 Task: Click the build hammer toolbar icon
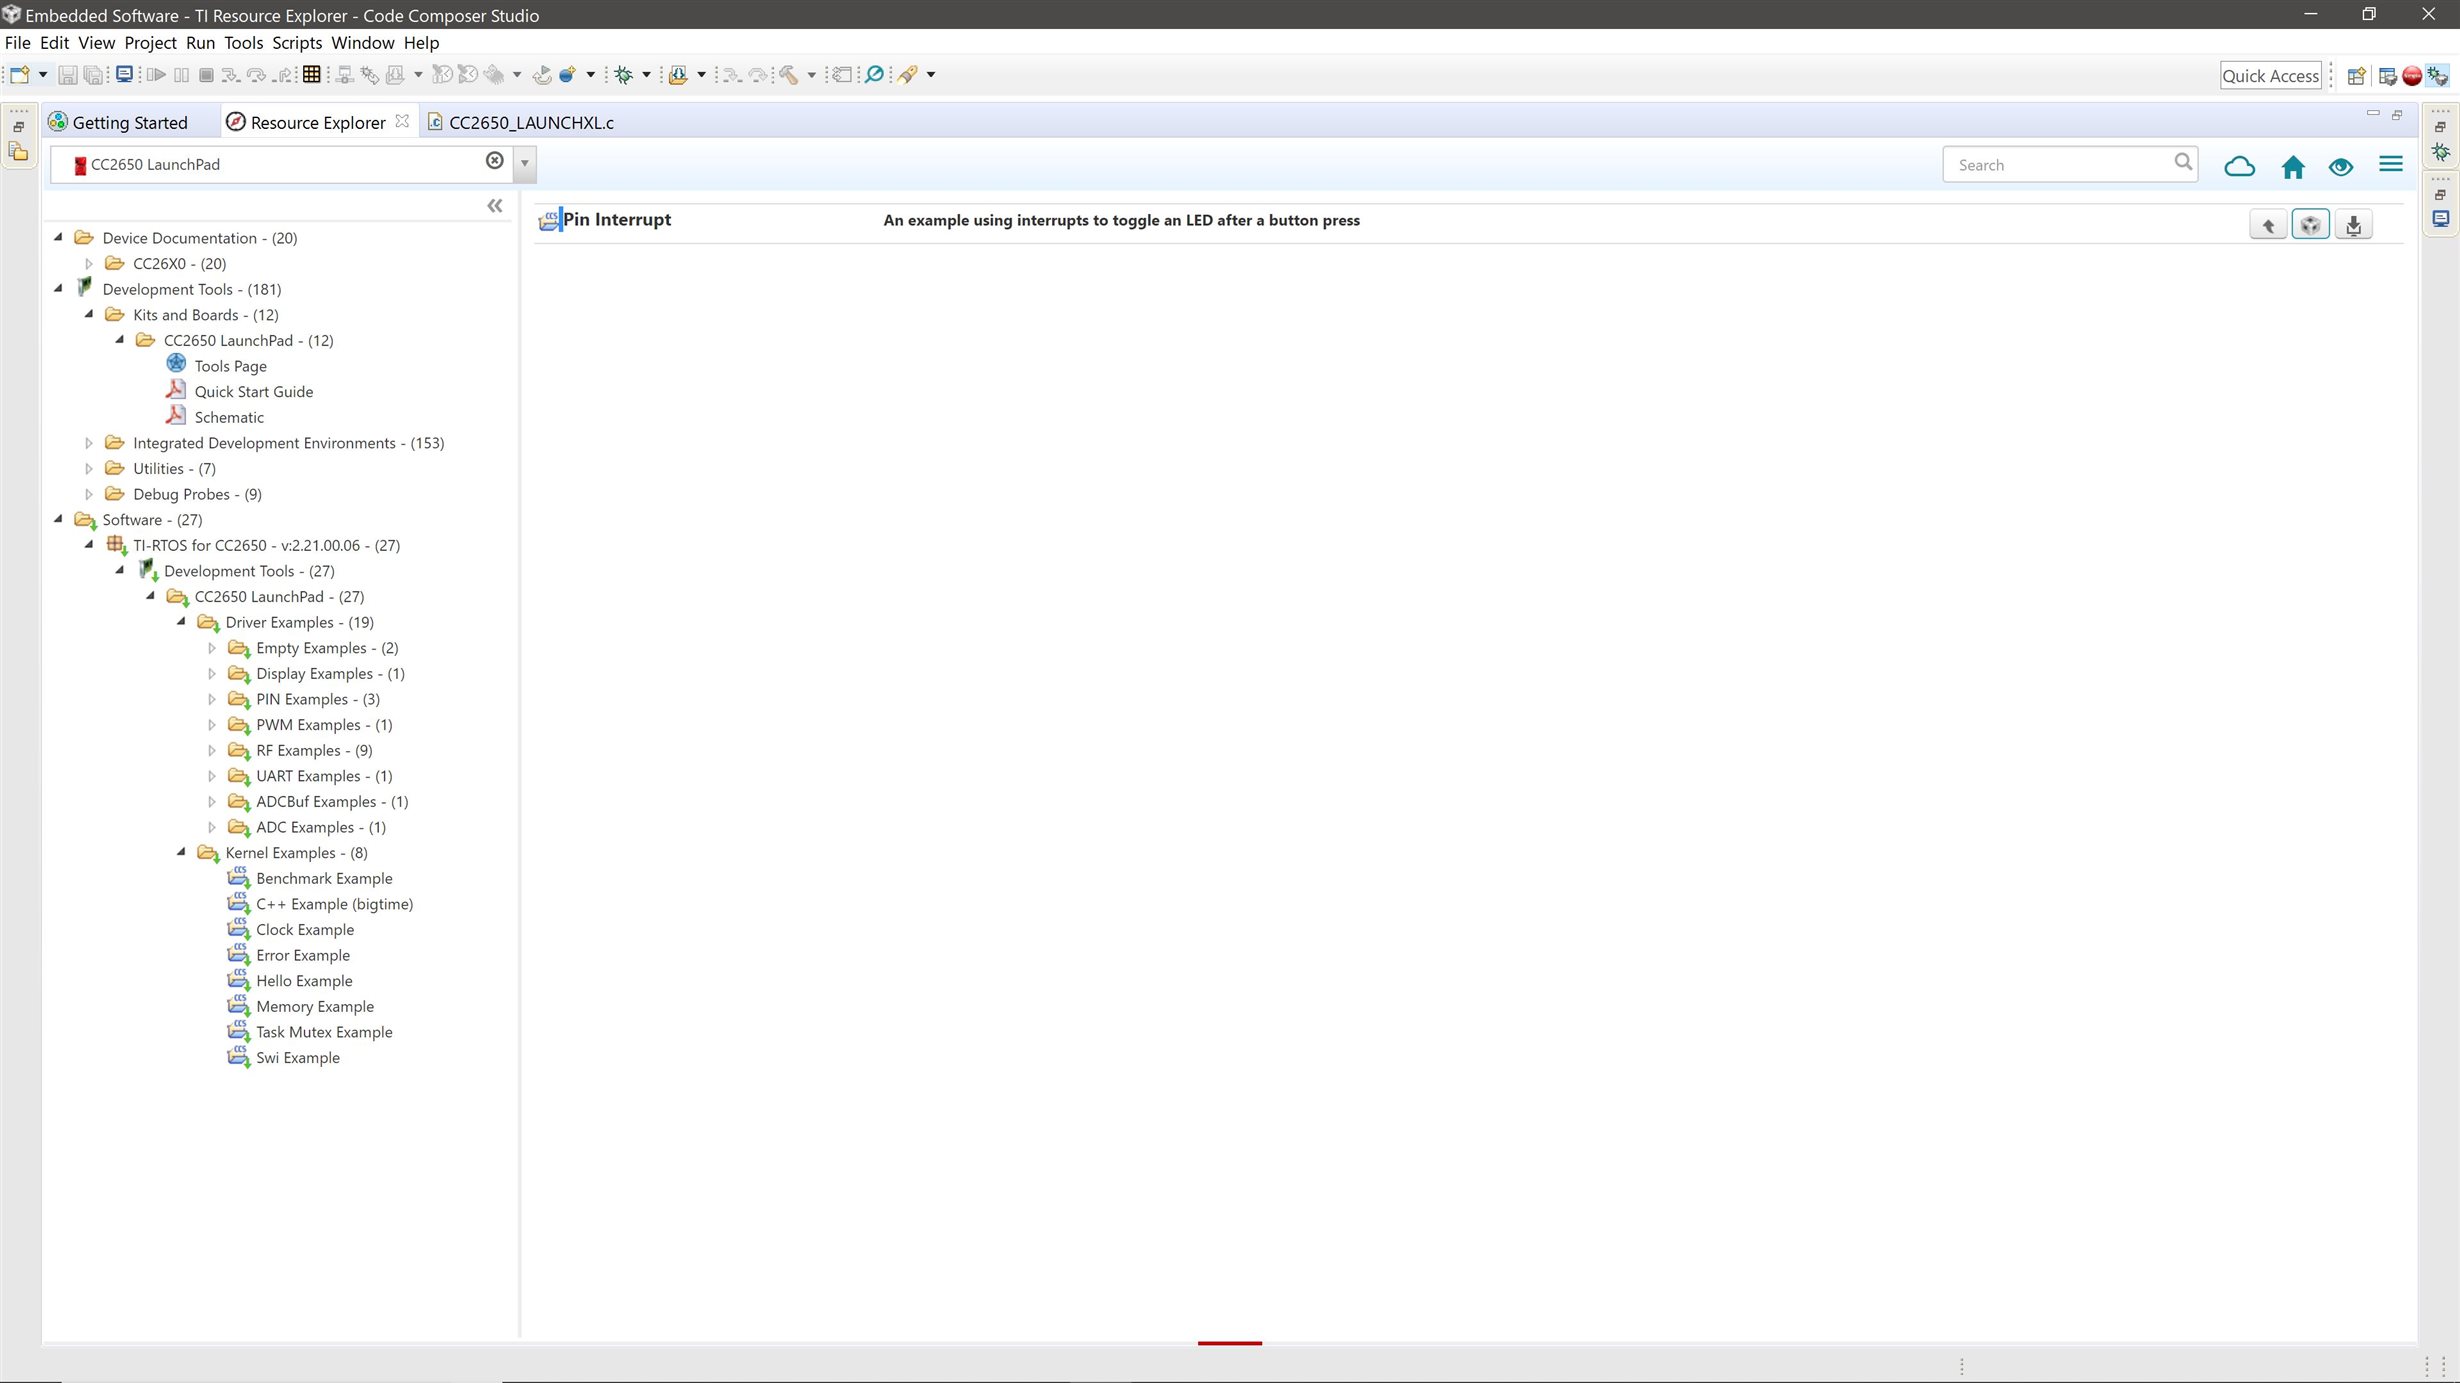(x=789, y=75)
